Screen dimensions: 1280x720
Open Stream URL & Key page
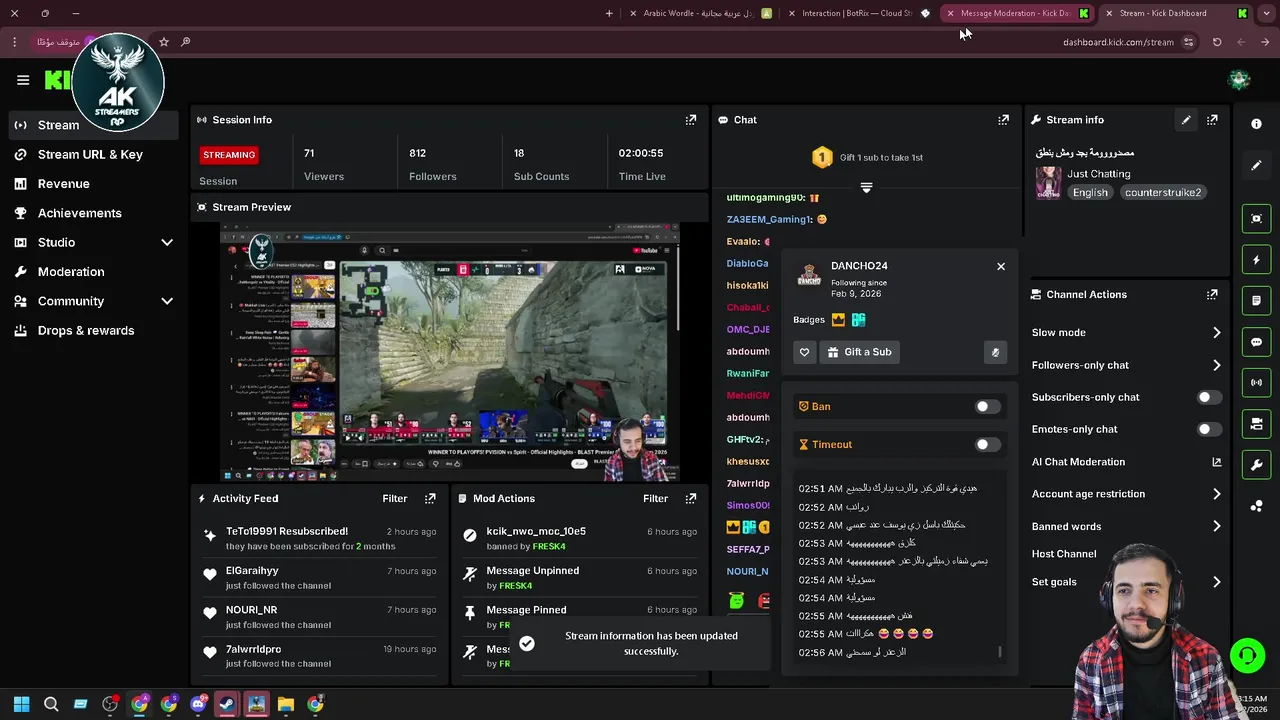click(x=90, y=154)
